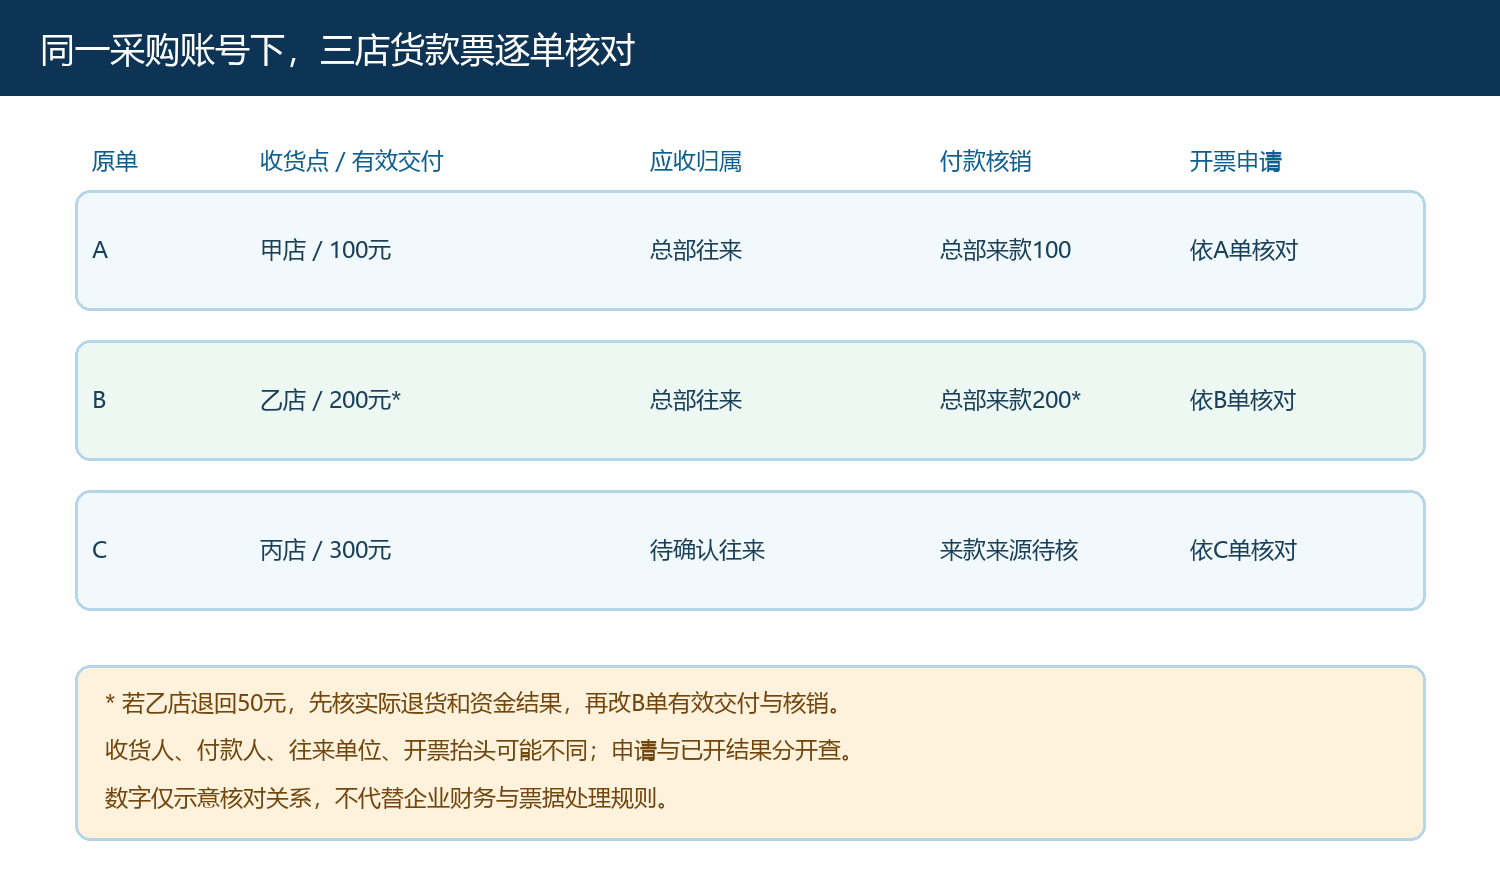
Task: Select the 丙店 / 300元 cell
Action: [x=325, y=550]
